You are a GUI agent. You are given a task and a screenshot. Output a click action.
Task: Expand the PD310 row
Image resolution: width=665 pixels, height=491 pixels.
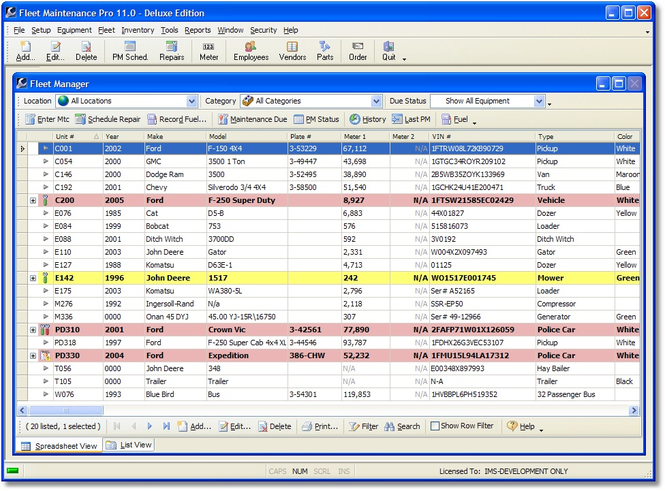(33, 329)
